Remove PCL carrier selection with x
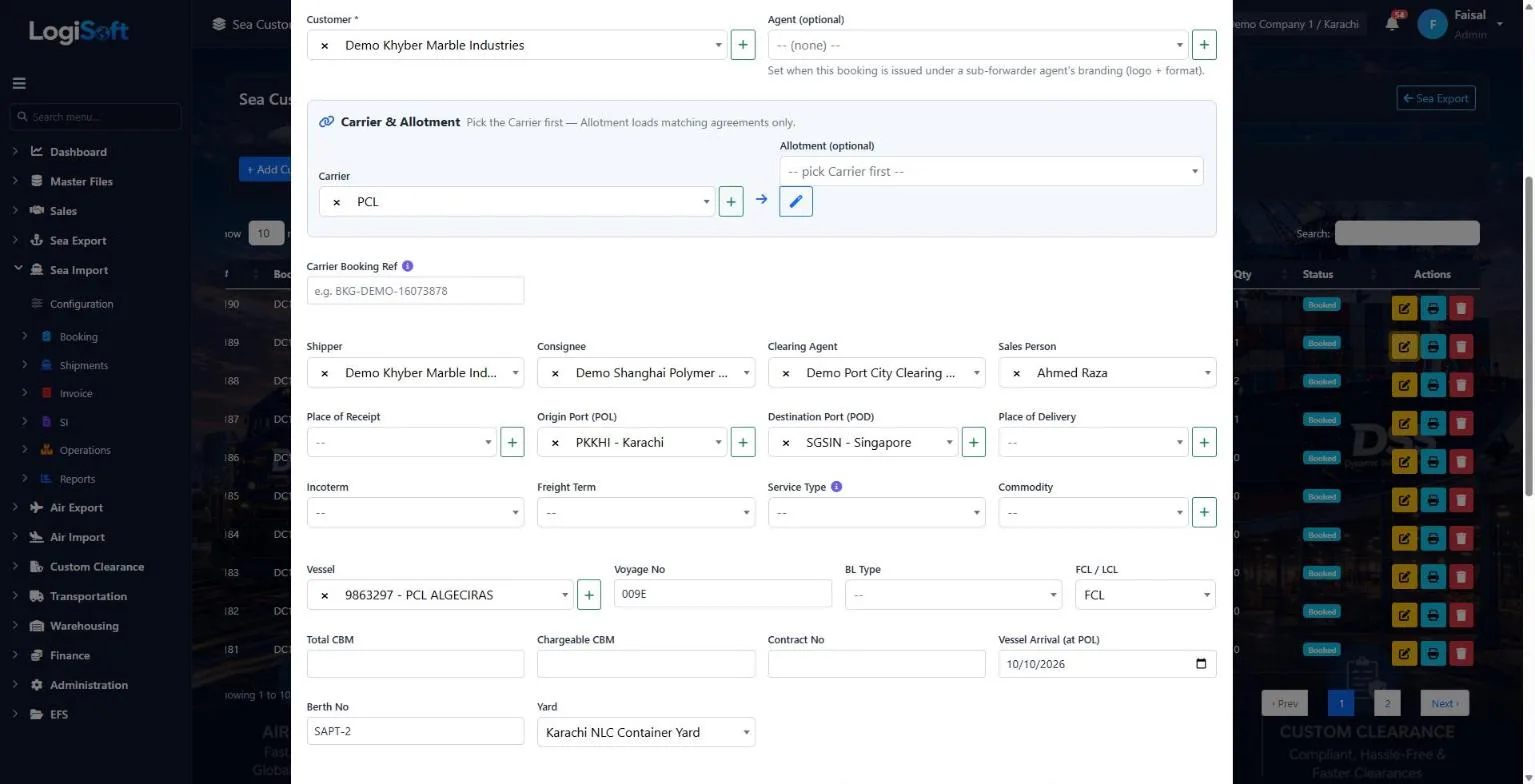Image resolution: width=1535 pixels, height=784 pixels. pyautogui.click(x=336, y=202)
